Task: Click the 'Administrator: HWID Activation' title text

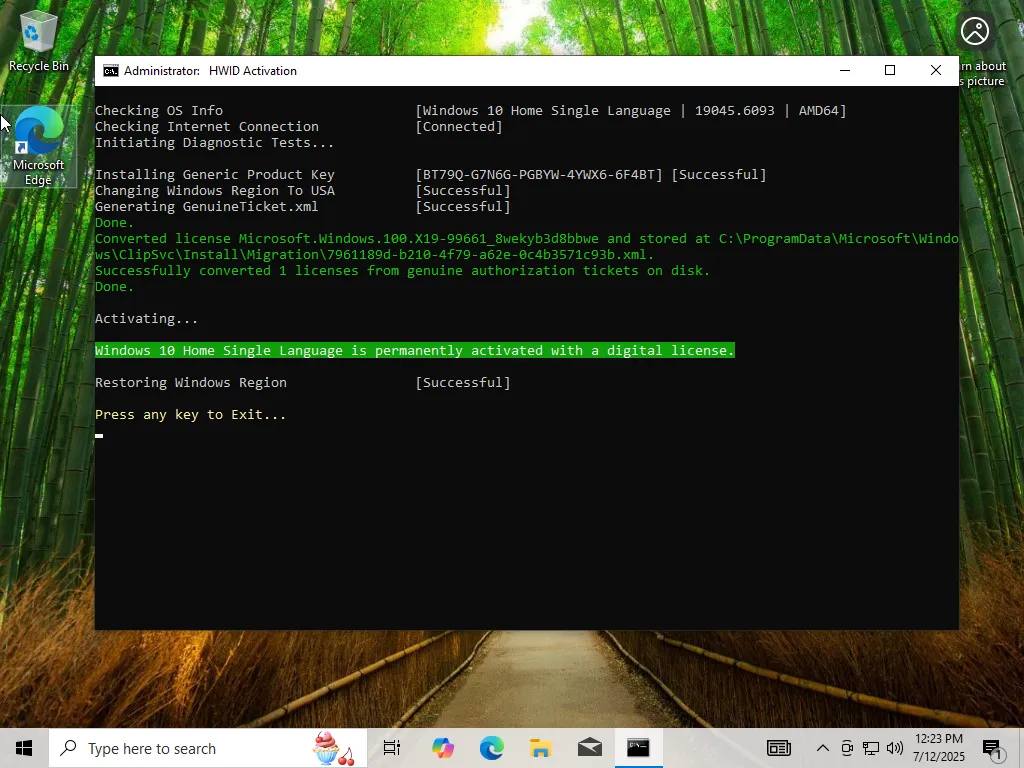Action: (x=210, y=71)
